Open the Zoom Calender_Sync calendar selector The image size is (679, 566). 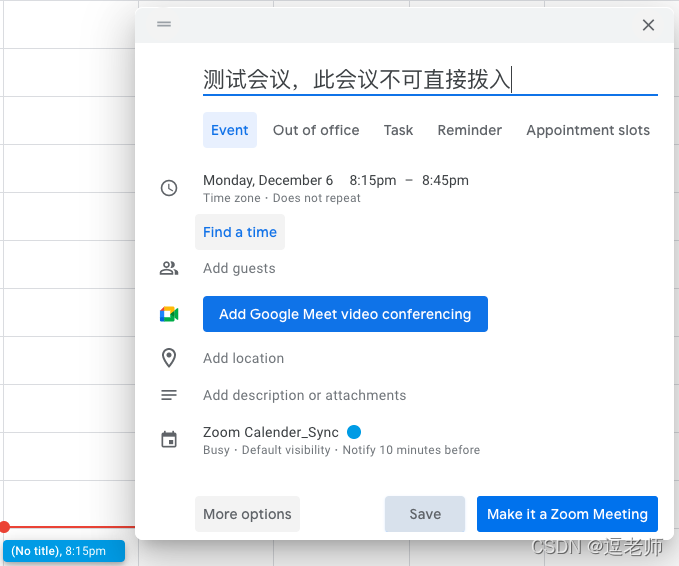[271, 432]
